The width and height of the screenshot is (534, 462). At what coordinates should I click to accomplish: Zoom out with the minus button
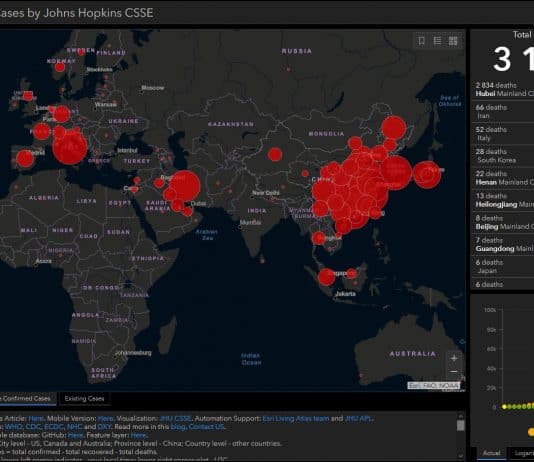point(454,371)
